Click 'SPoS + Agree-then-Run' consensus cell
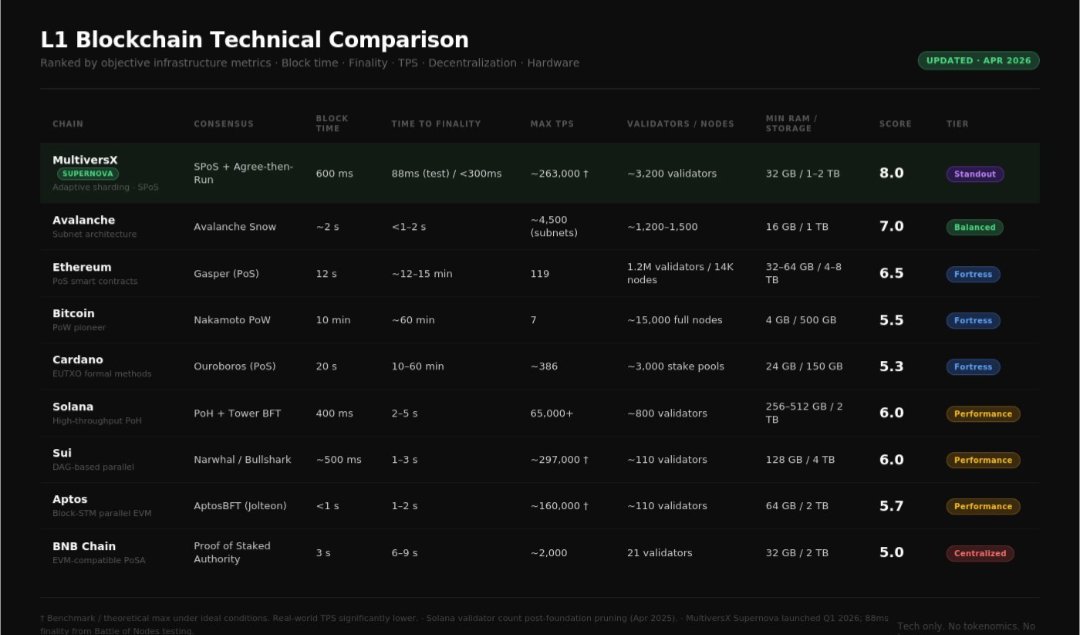 pyautogui.click(x=243, y=173)
